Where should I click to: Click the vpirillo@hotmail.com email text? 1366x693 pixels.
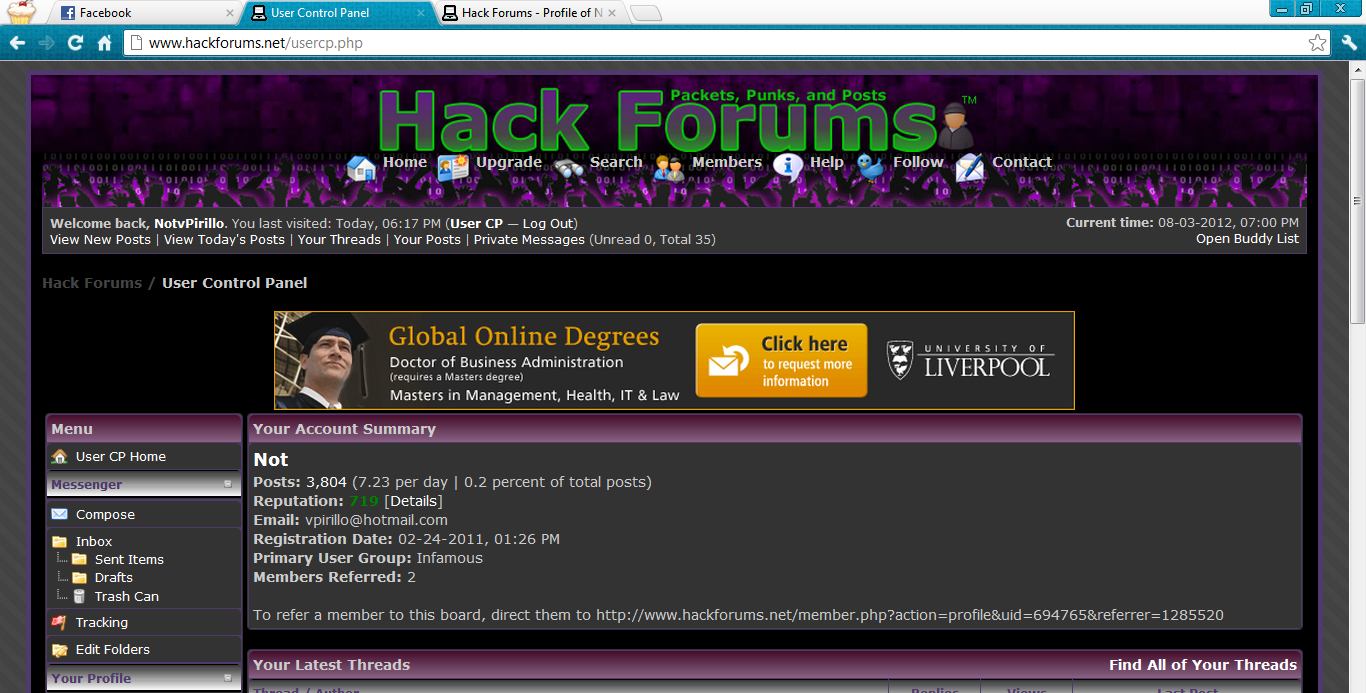pos(377,520)
